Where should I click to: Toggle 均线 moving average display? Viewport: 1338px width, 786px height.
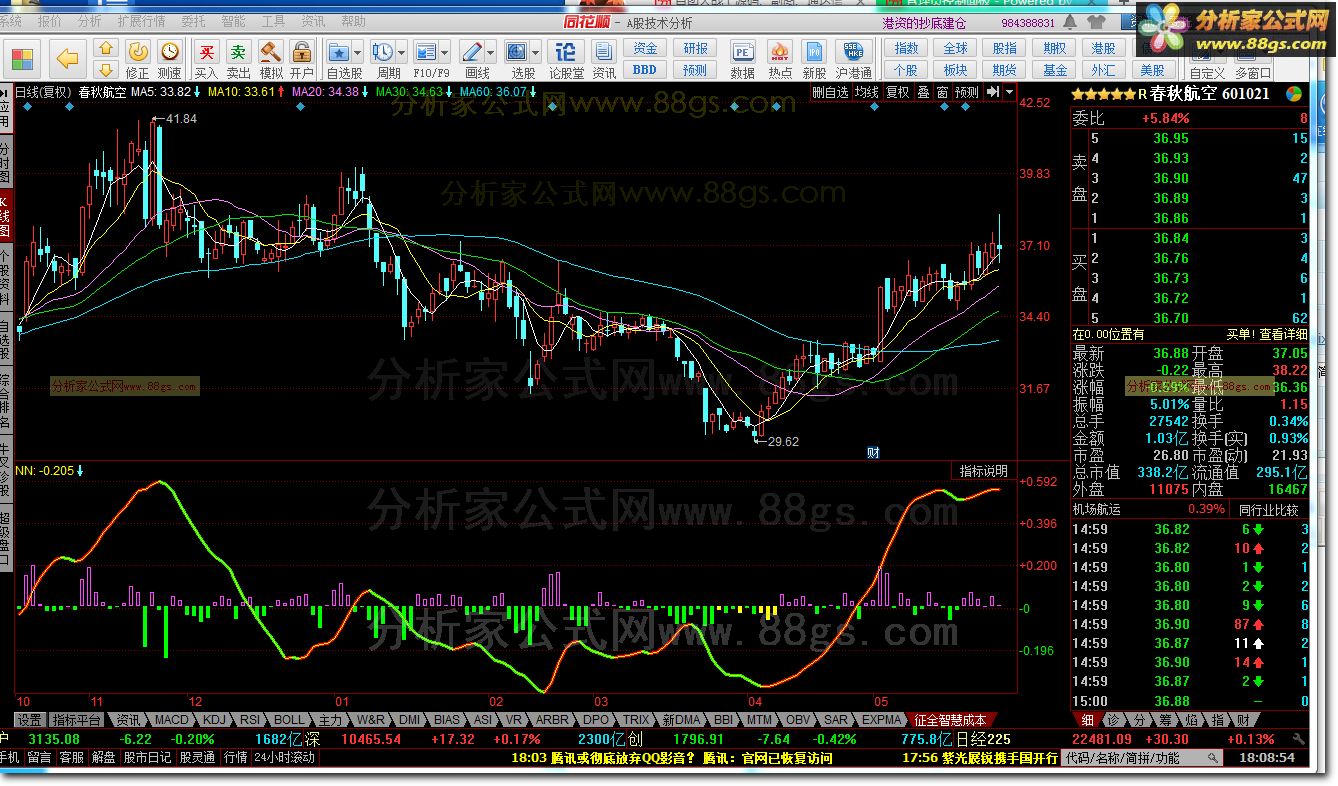point(866,92)
